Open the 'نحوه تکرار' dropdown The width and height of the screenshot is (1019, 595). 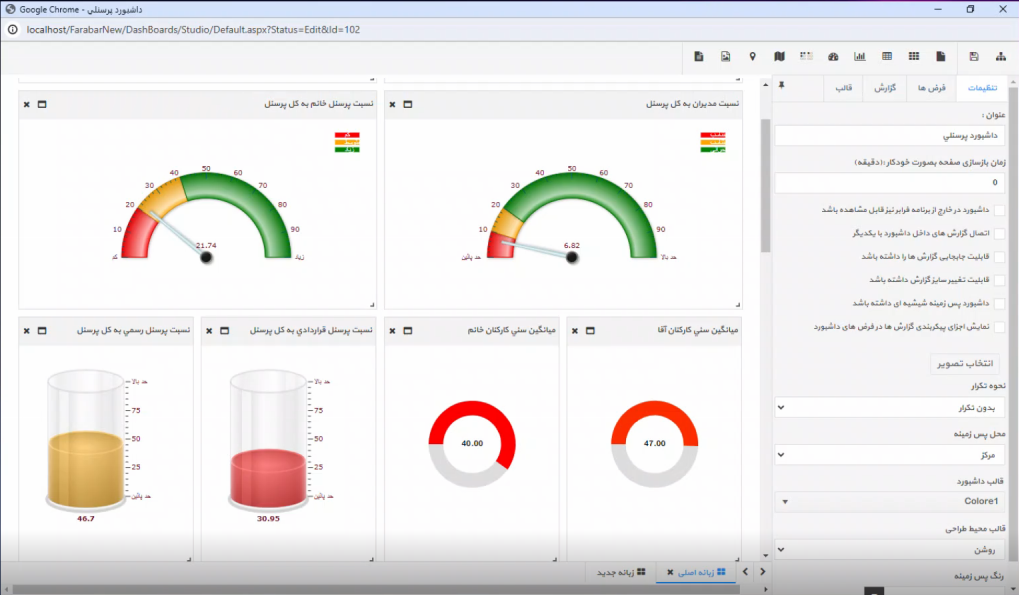click(889, 408)
